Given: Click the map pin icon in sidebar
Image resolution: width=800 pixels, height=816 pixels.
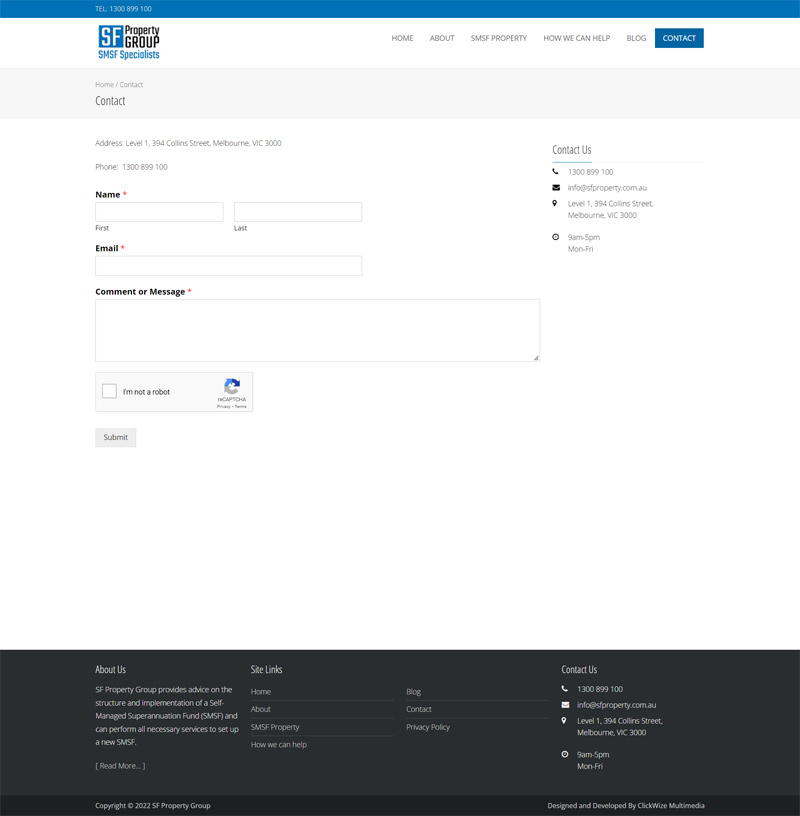Looking at the screenshot, I should click(x=555, y=203).
